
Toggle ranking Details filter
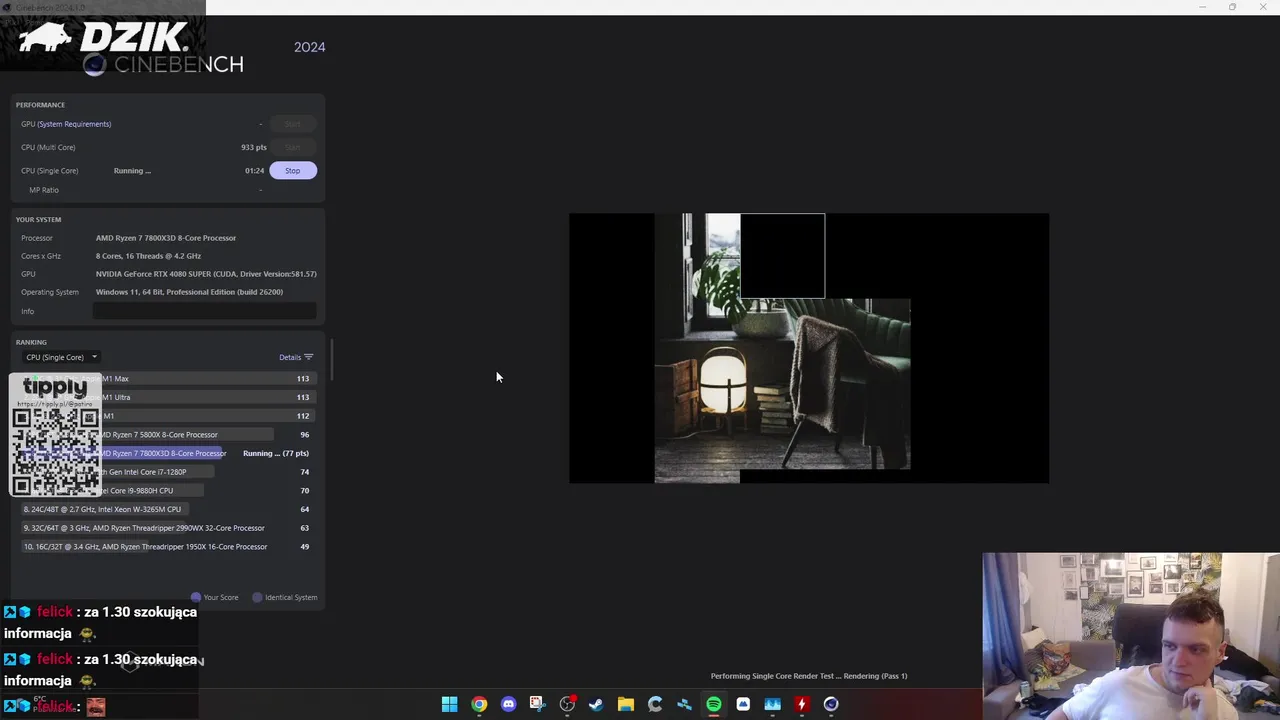(296, 357)
